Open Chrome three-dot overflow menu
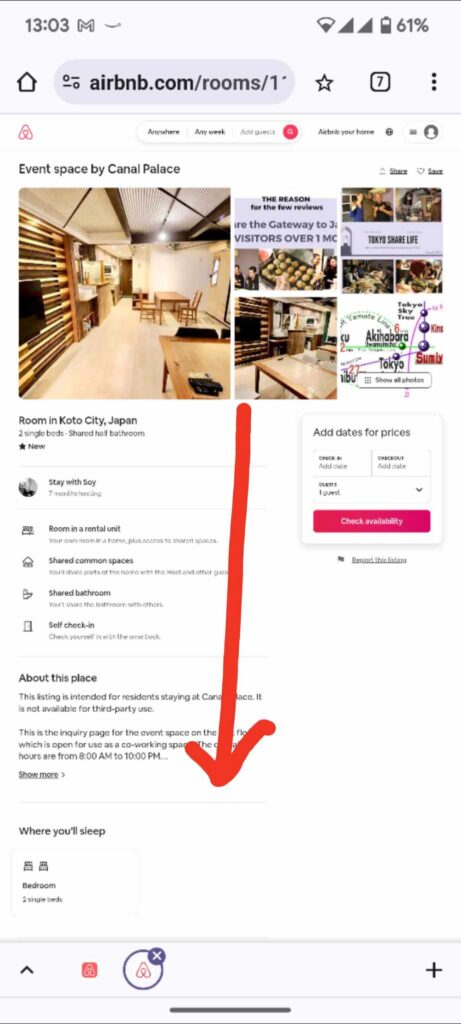The image size is (461, 1024). [434, 82]
